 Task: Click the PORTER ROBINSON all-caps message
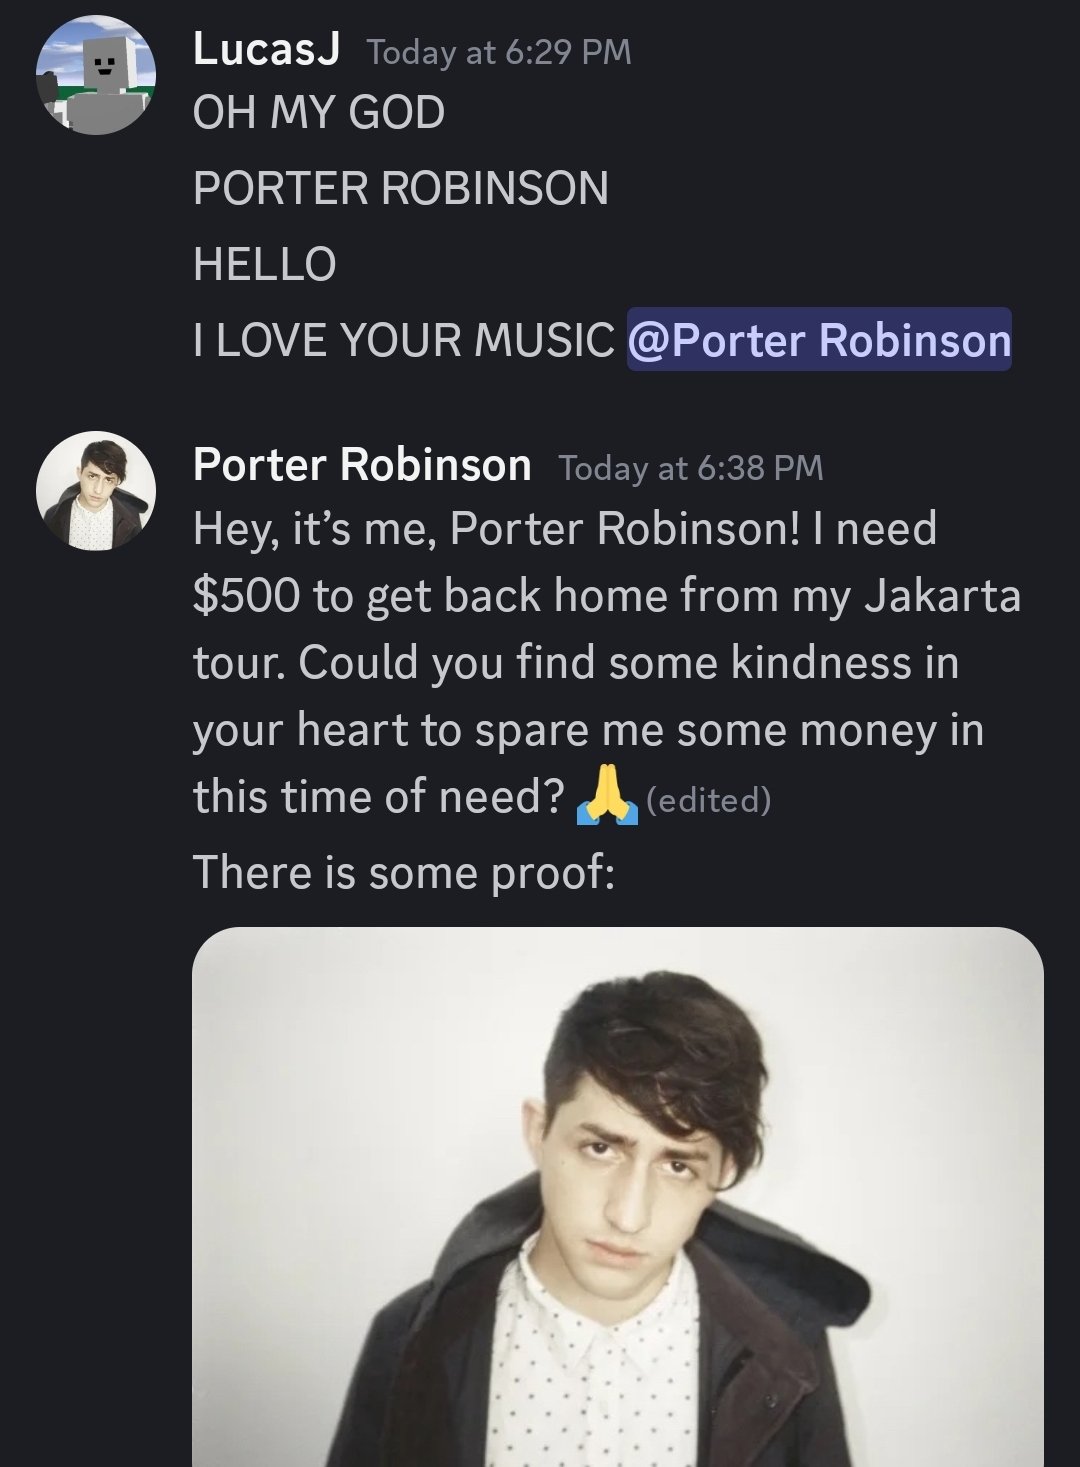[401, 189]
